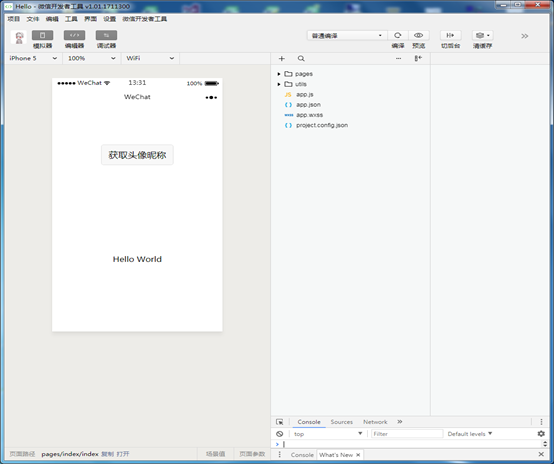Viewport: 554px width, 464px height.
Task: Click the collapse file tree panel icon
Action: tap(418, 59)
